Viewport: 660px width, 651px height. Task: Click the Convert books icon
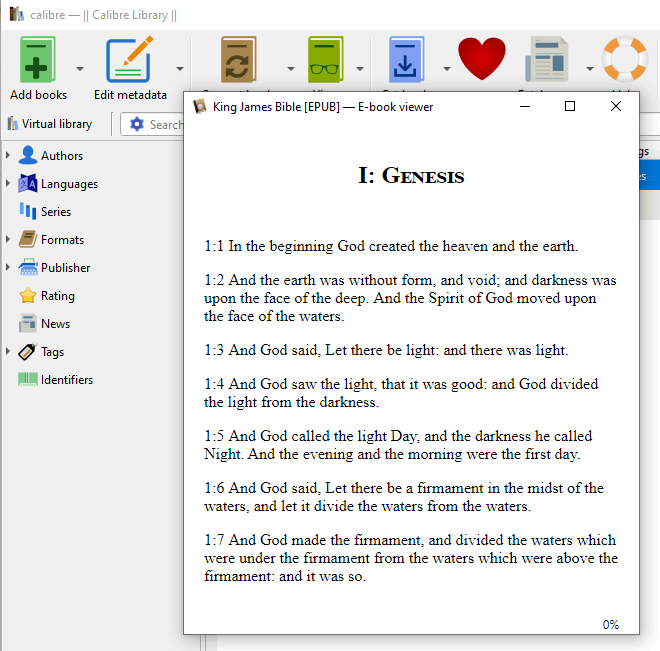pos(239,59)
